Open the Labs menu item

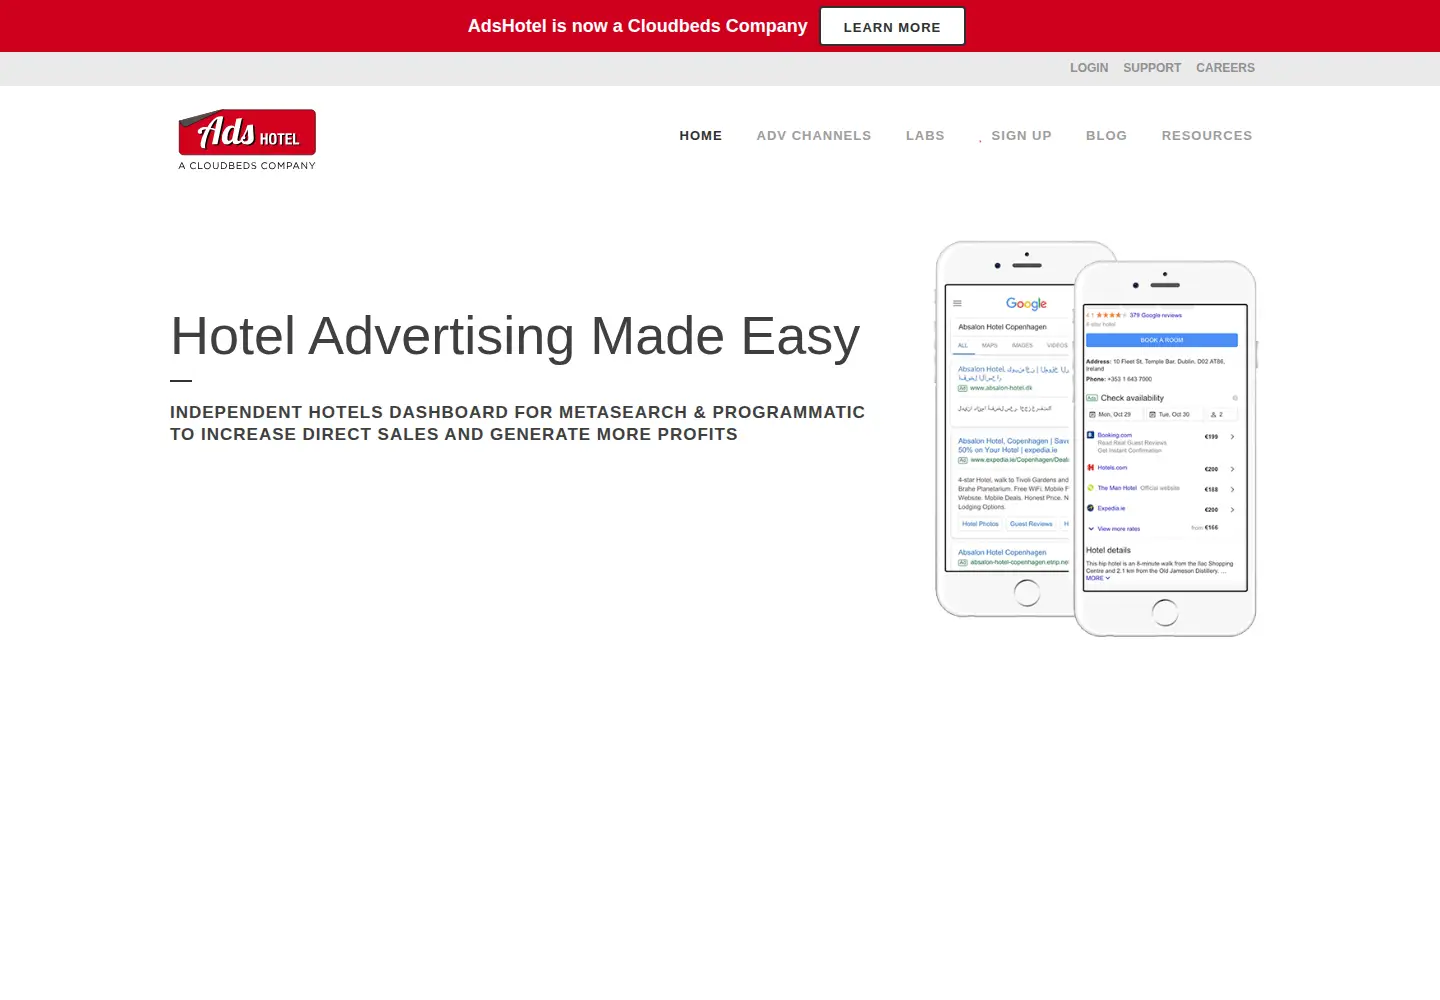(x=925, y=136)
